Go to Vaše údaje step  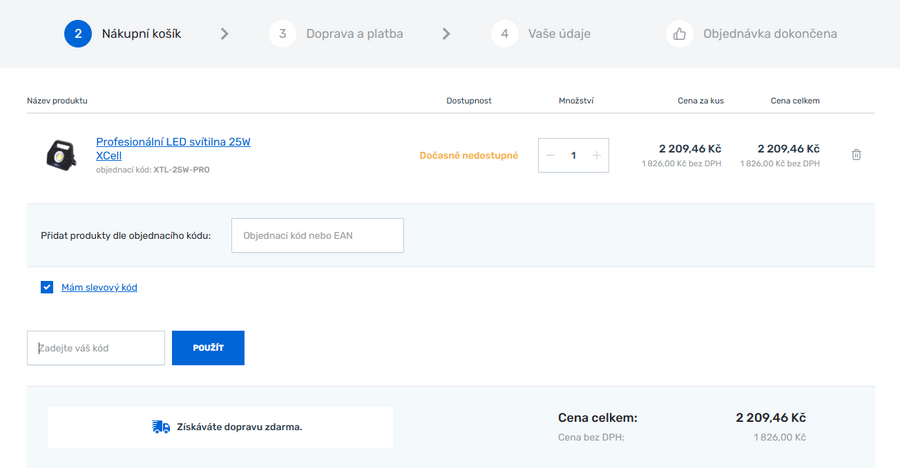pyautogui.click(x=559, y=34)
